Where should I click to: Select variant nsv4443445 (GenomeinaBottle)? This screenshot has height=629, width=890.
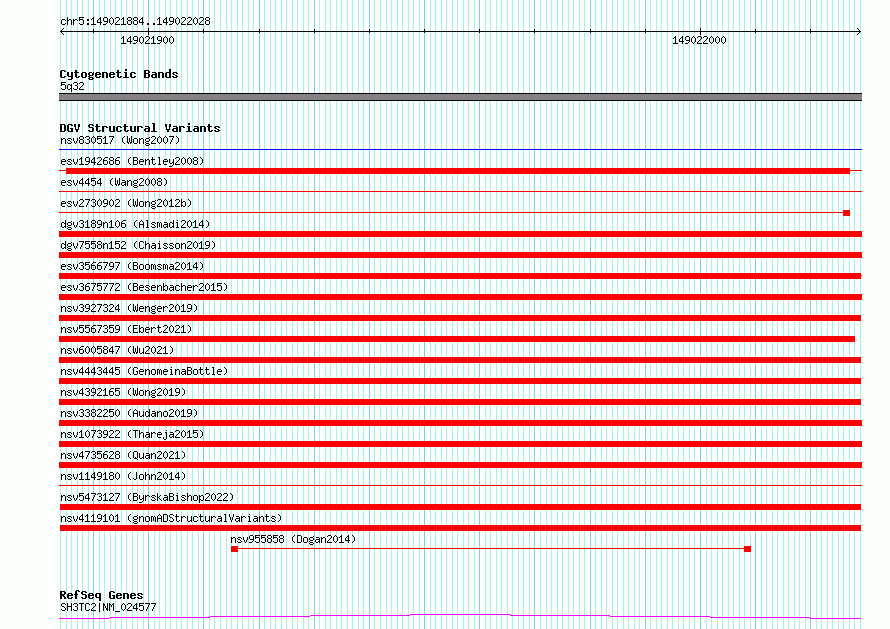coord(144,371)
